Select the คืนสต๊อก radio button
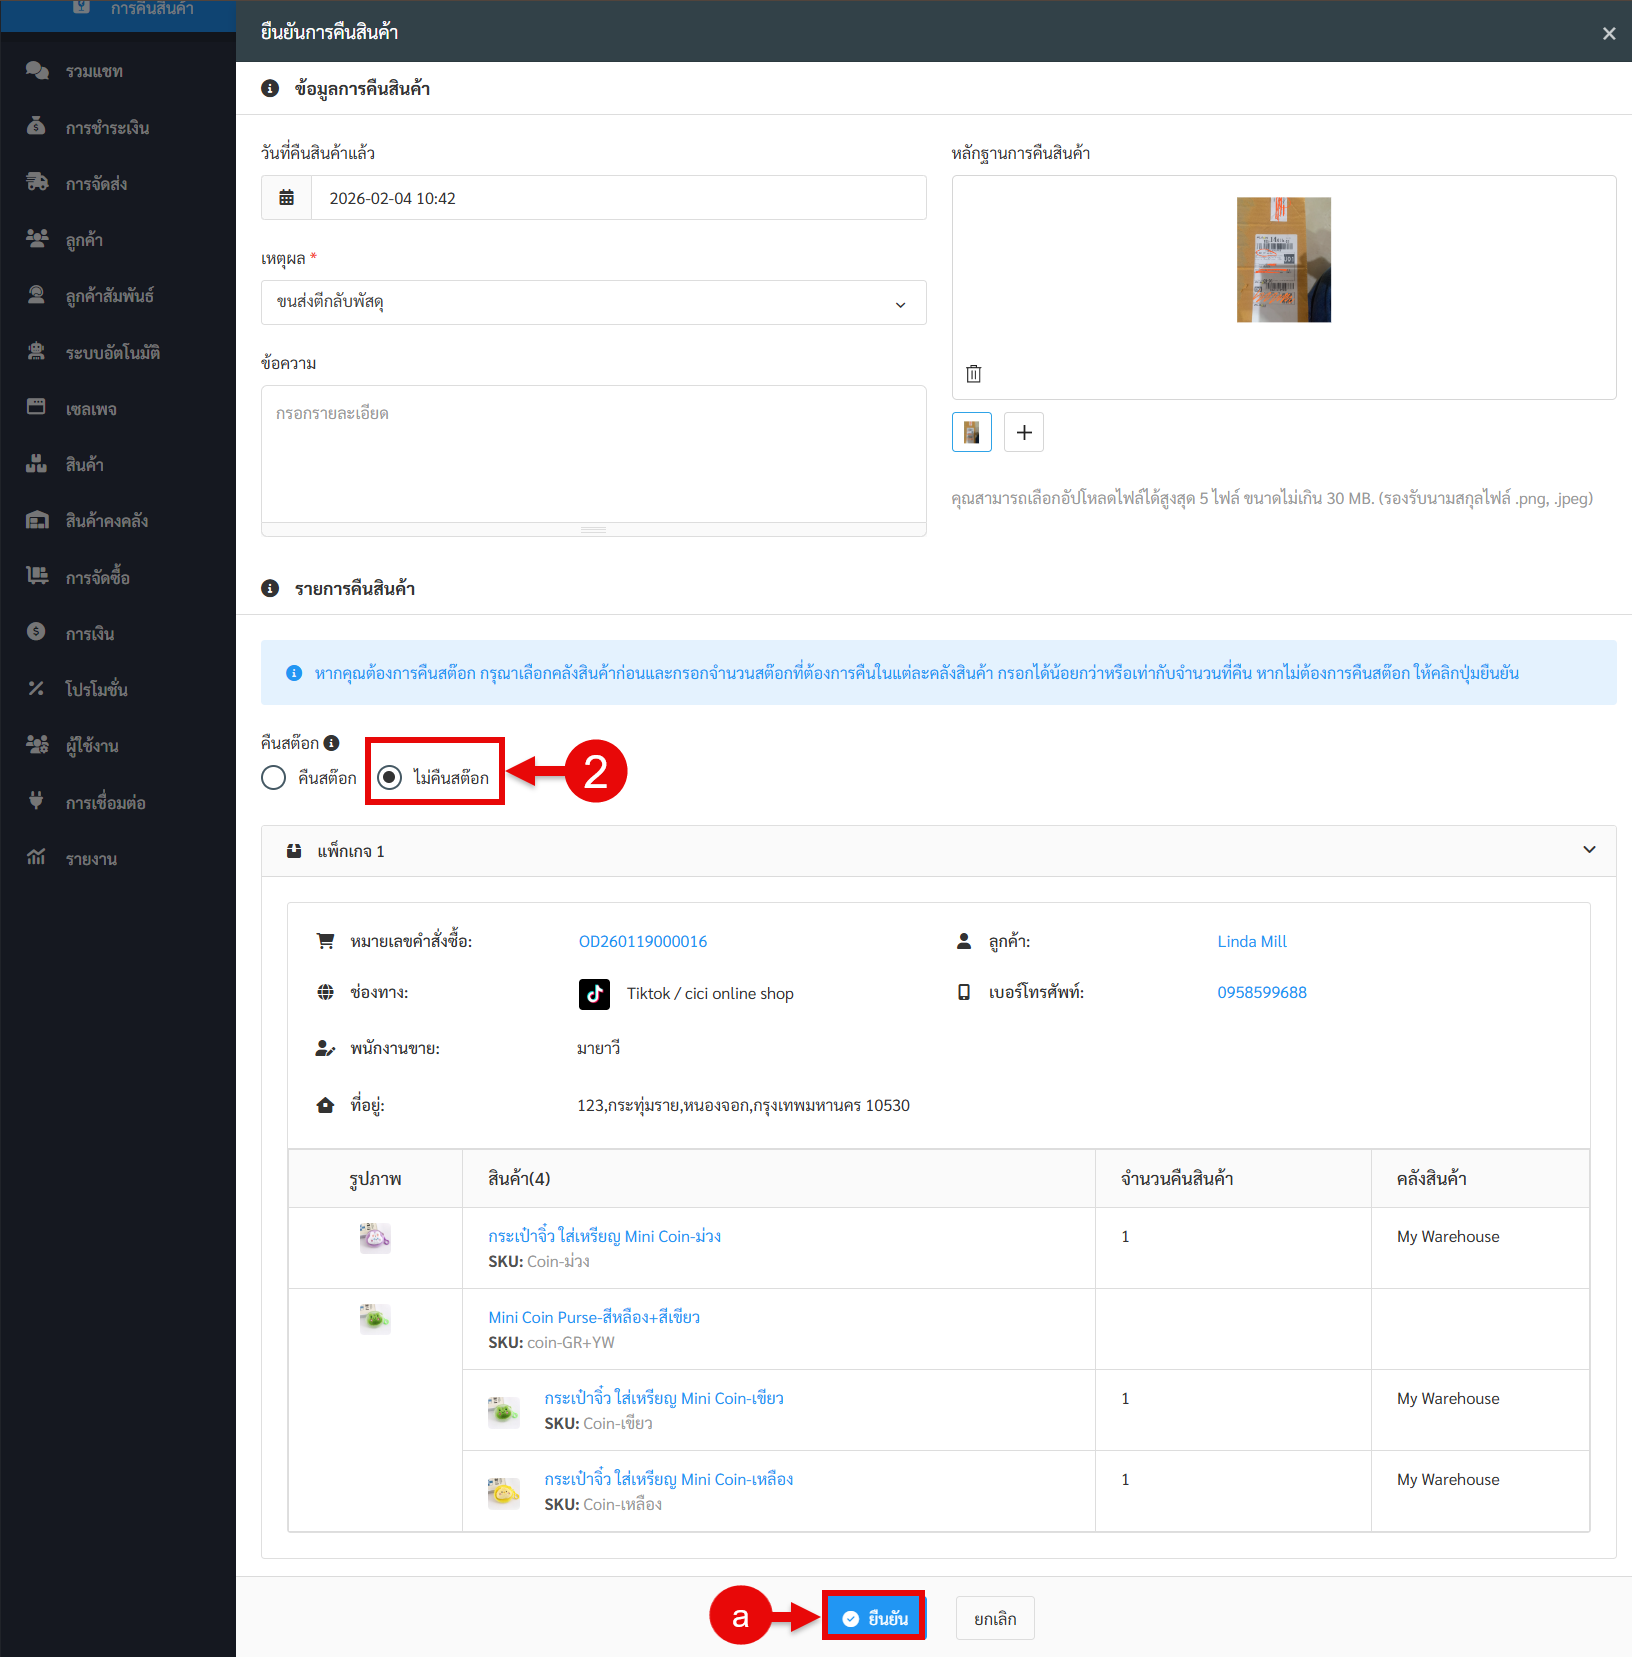The width and height of the screenshot is (1632, 1657). [274, 777]
